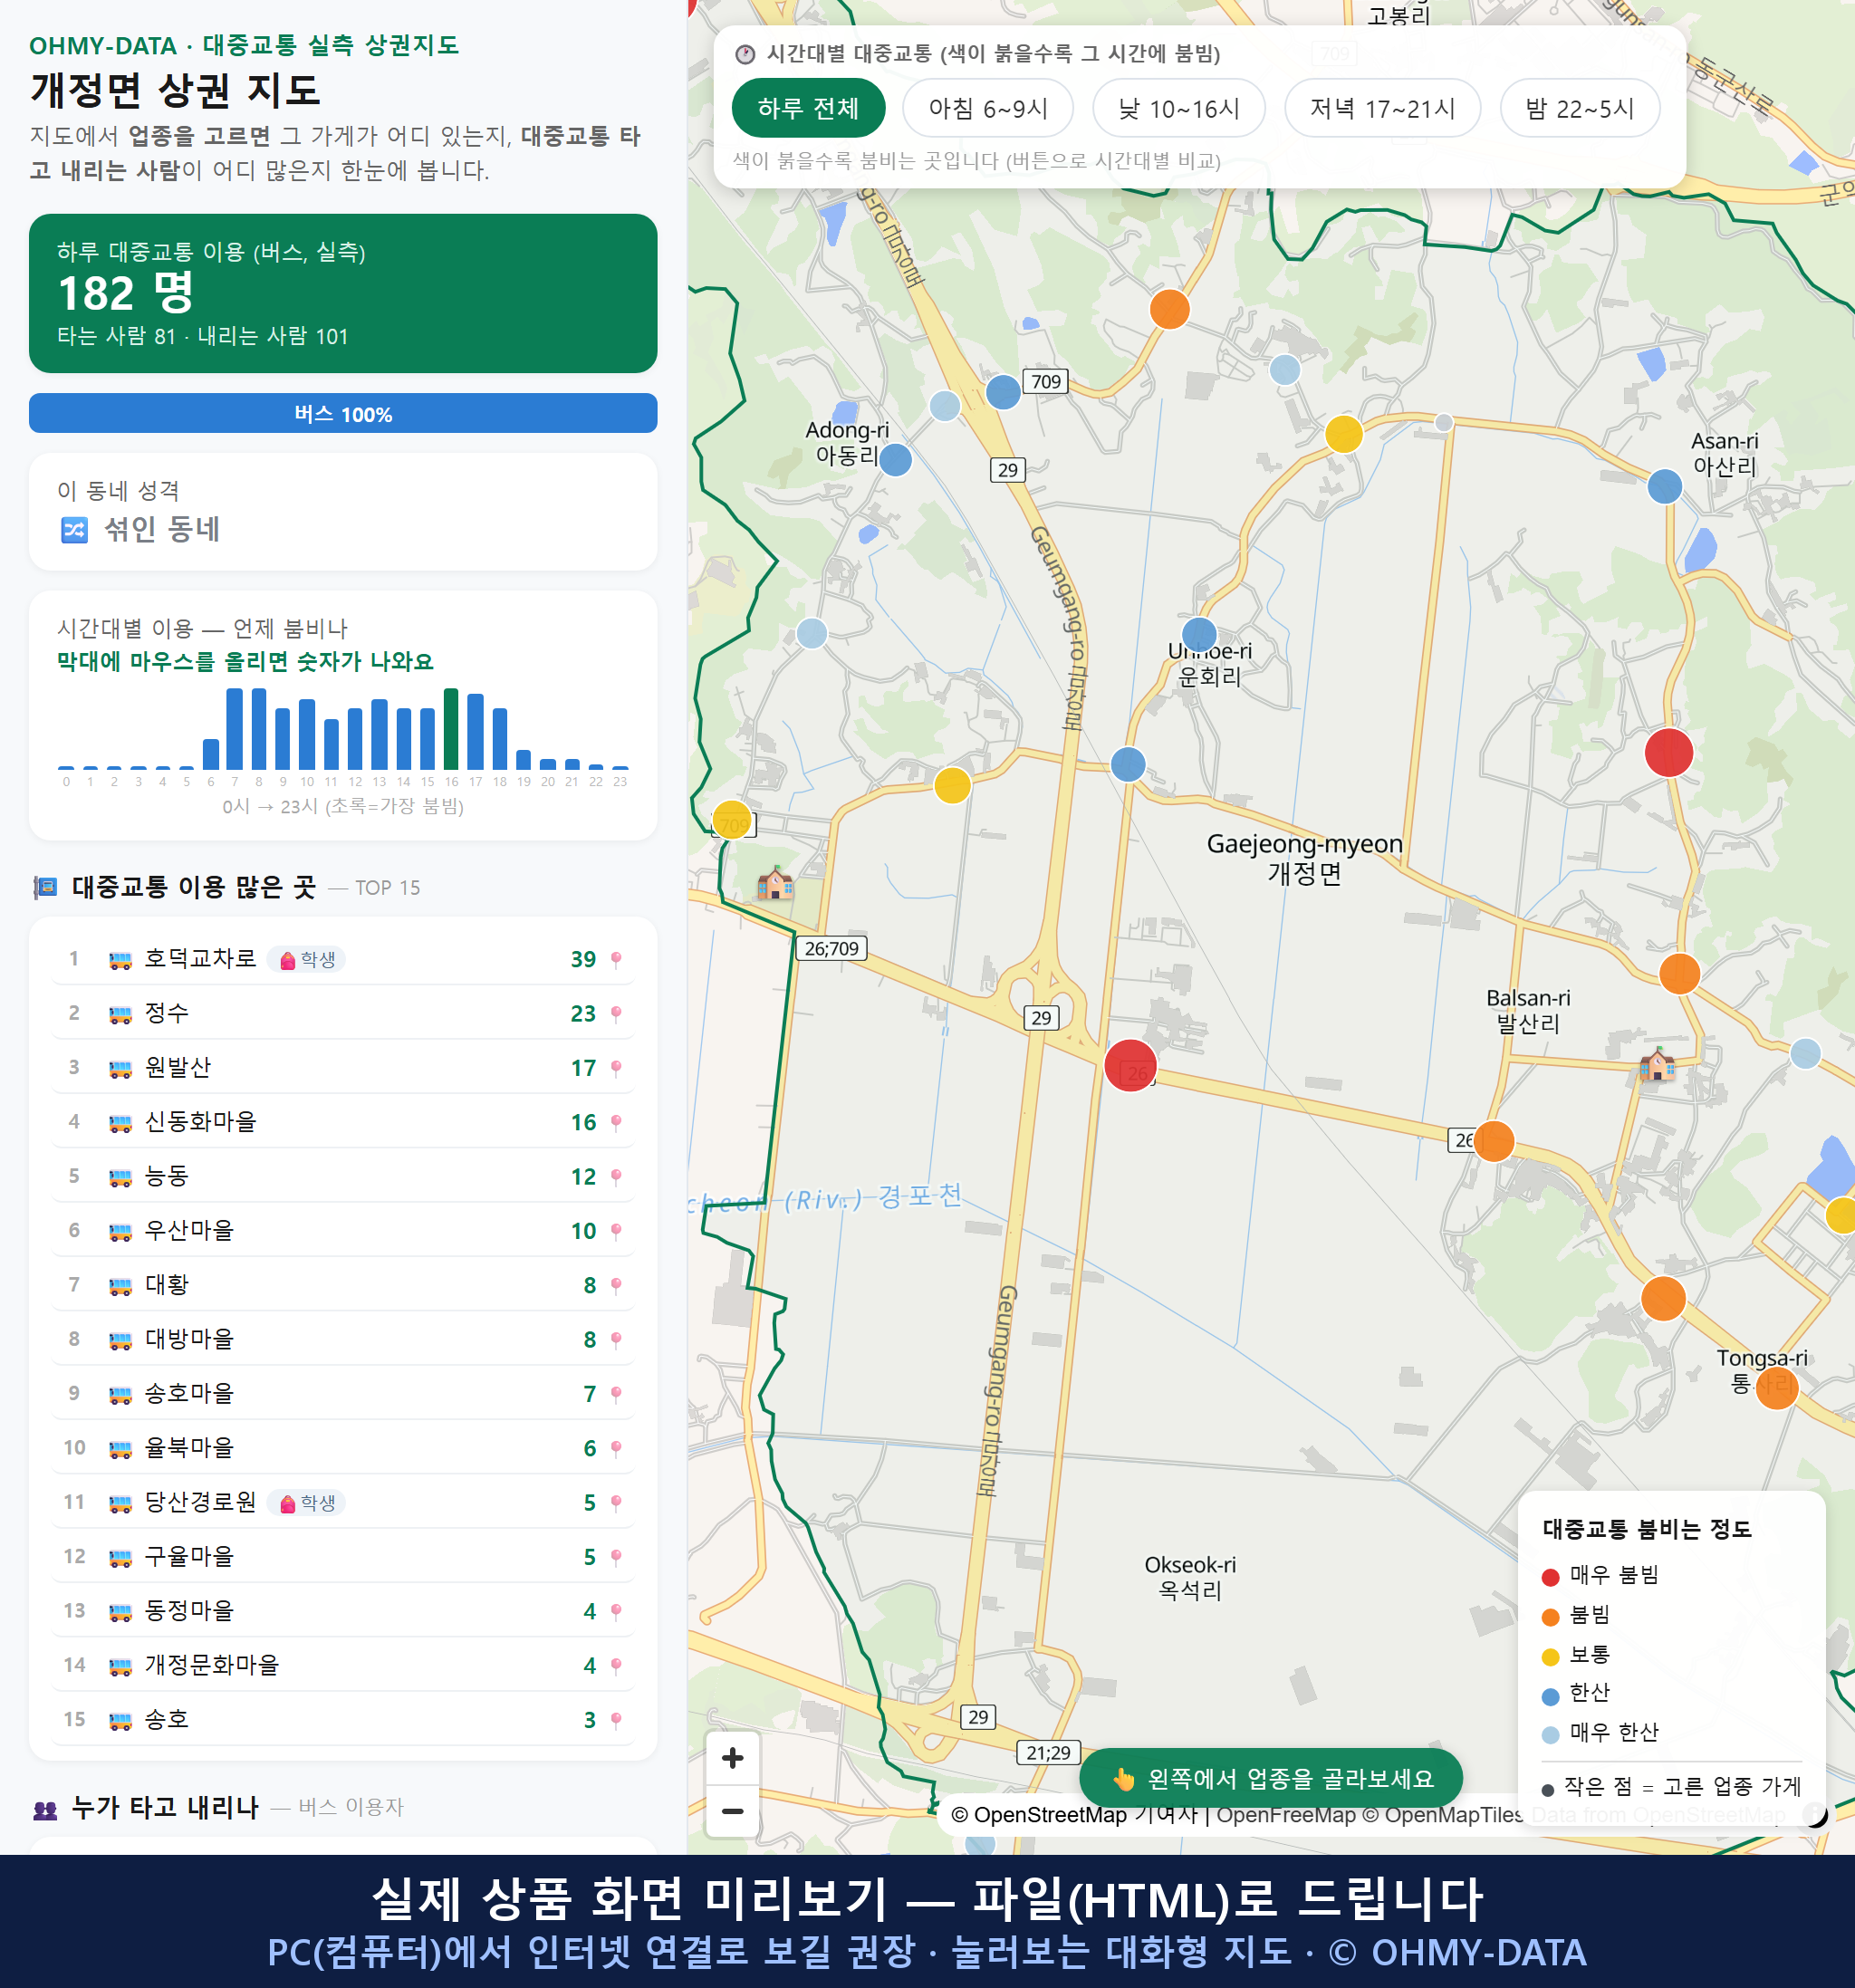Click school icon at map's west edge
This screenshot has width=1855, height=1988.
(x=775, y=883)
